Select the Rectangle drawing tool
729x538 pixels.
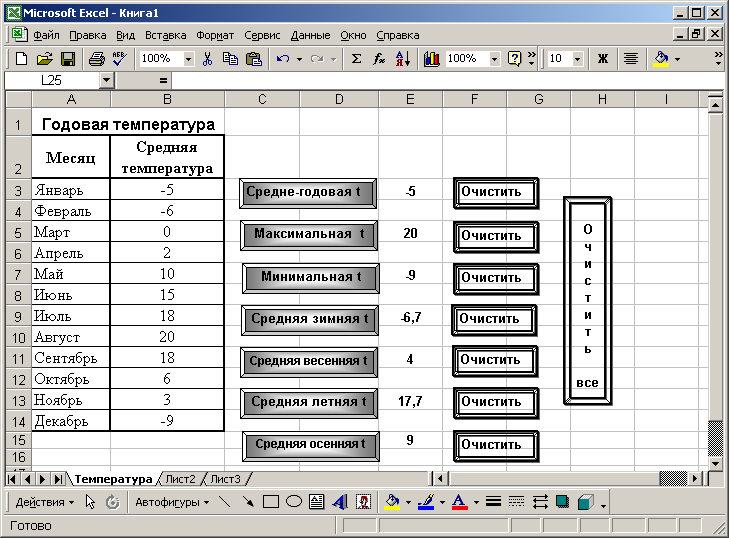click(271, 502)
